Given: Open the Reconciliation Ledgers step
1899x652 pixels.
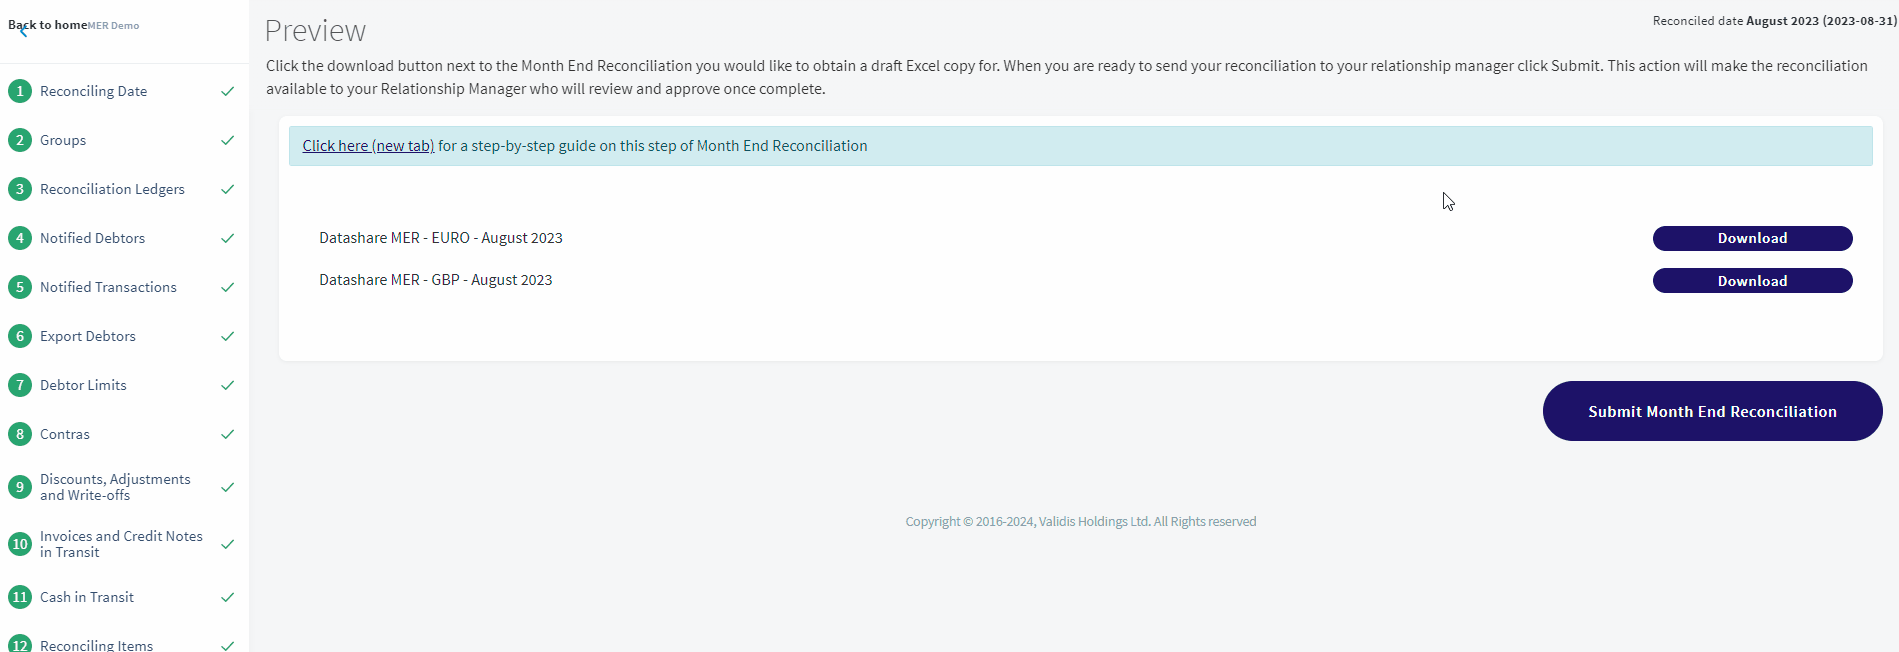Looking at the screenshot, I should pyautogui.click(x=112, y=189).
